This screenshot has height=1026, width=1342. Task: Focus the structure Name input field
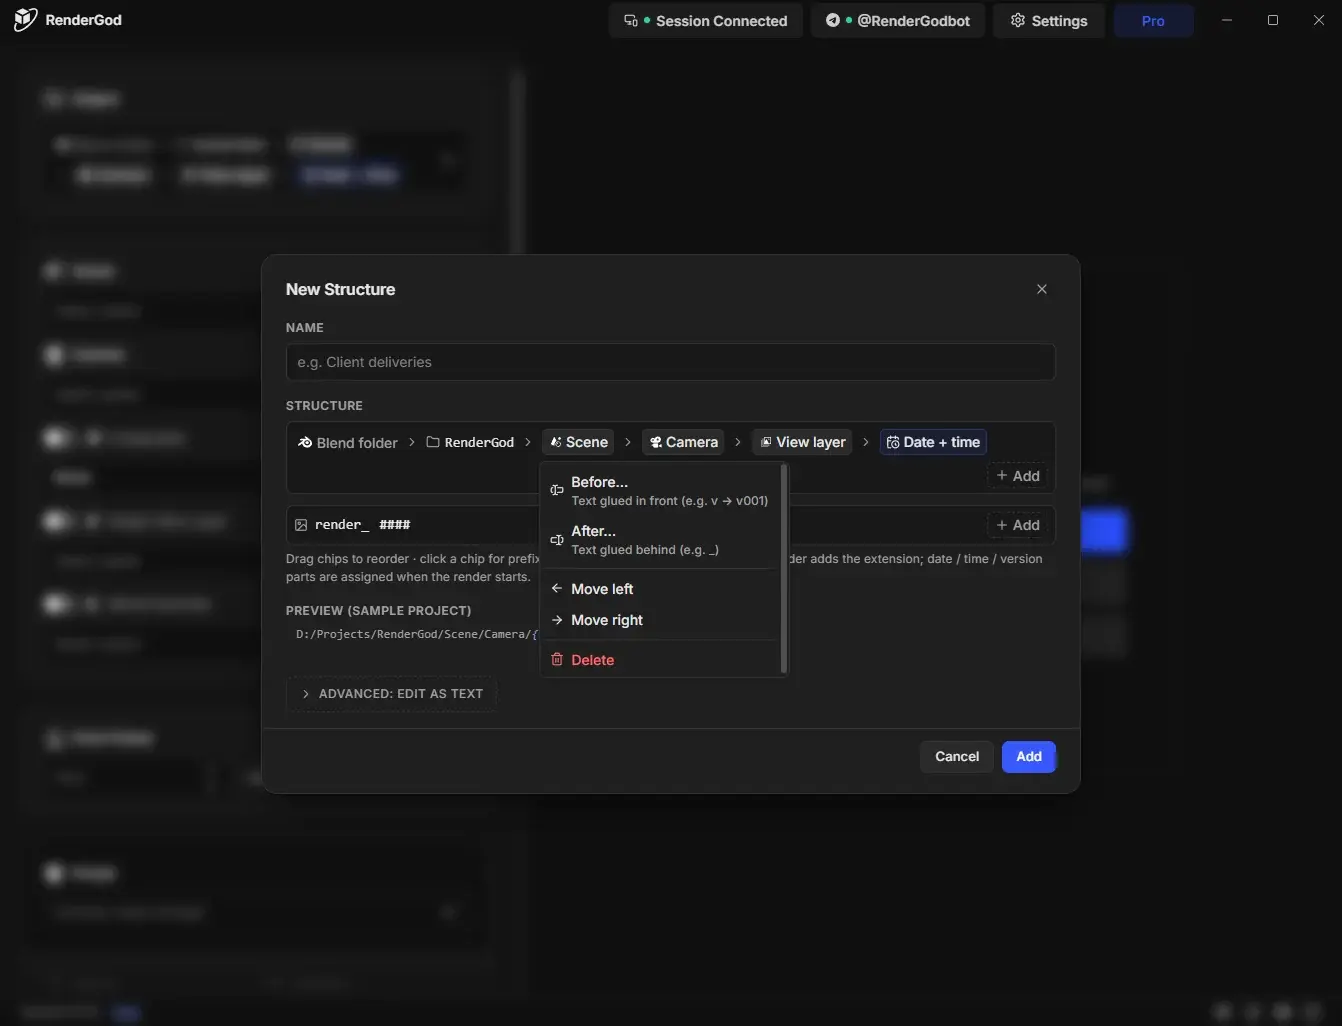click(x=670, y=362)
